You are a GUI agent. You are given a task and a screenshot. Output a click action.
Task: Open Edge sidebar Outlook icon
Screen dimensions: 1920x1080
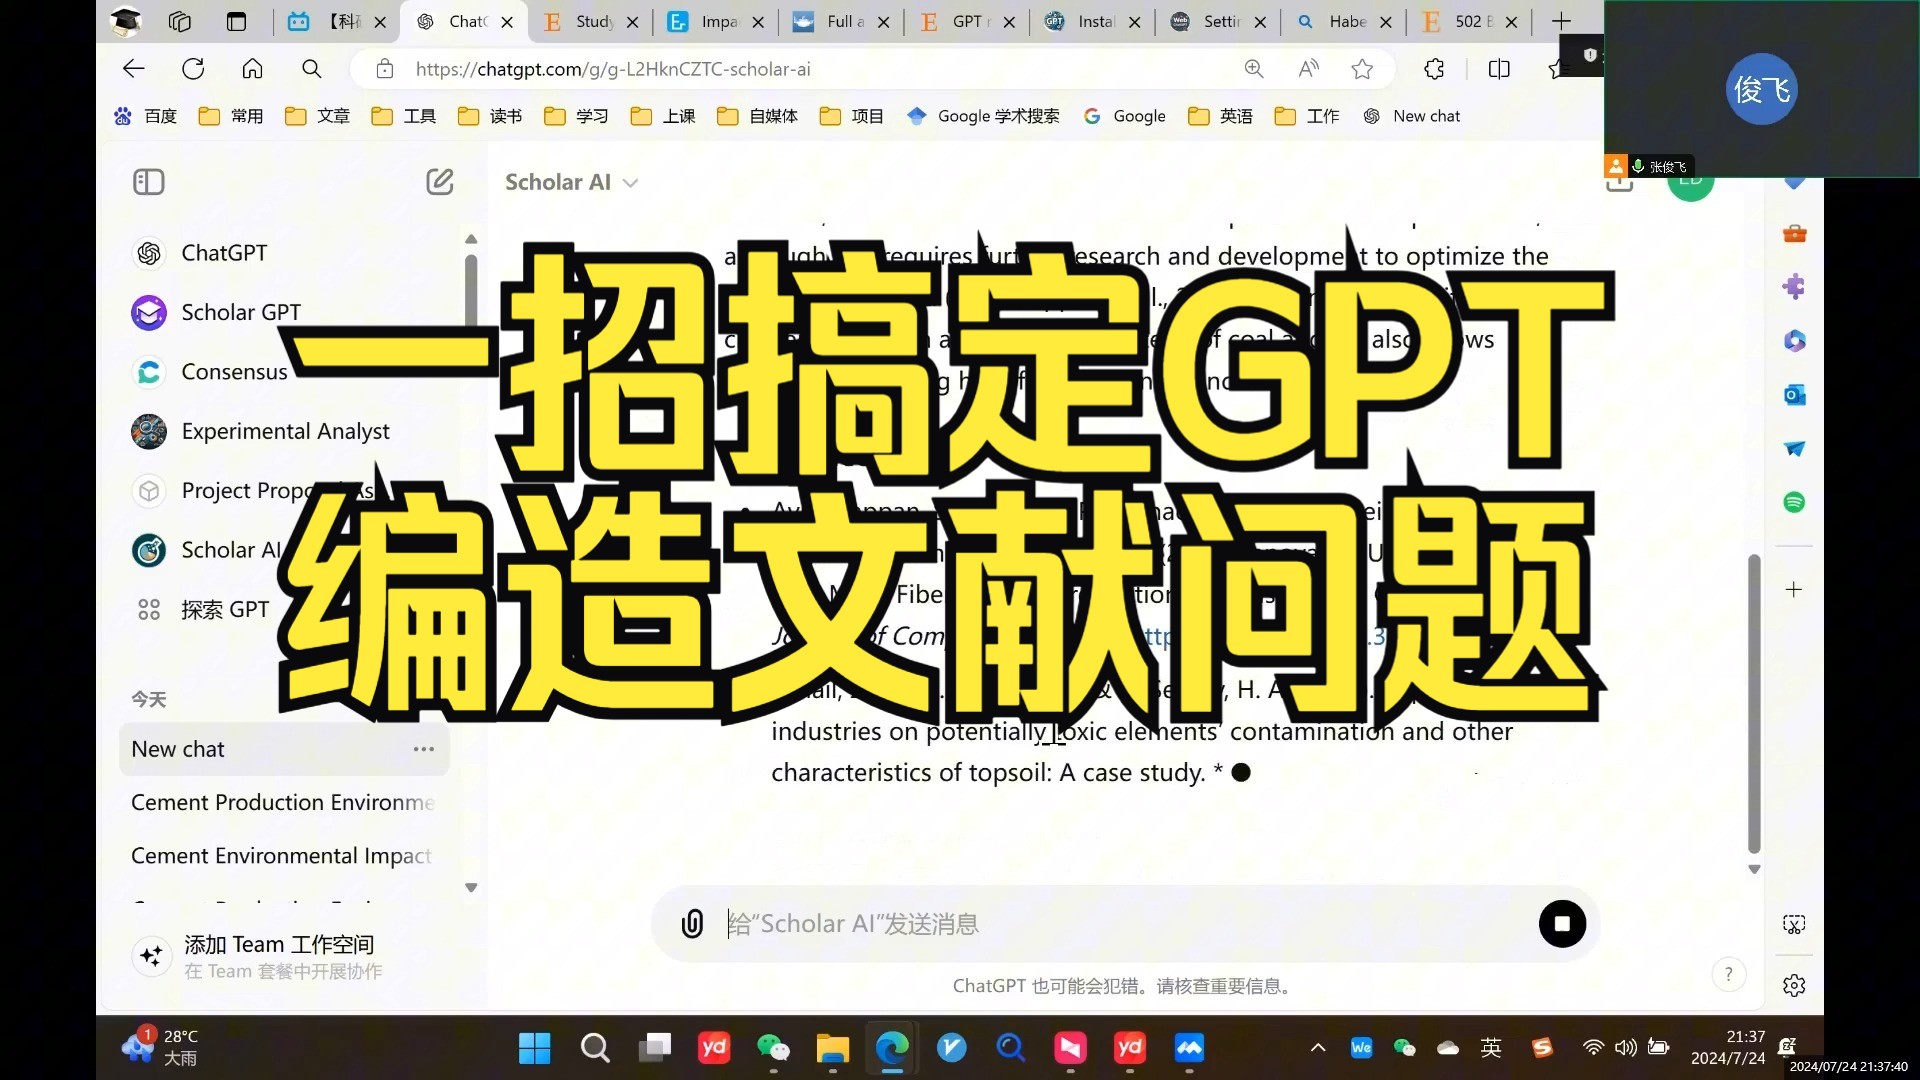1794,395
